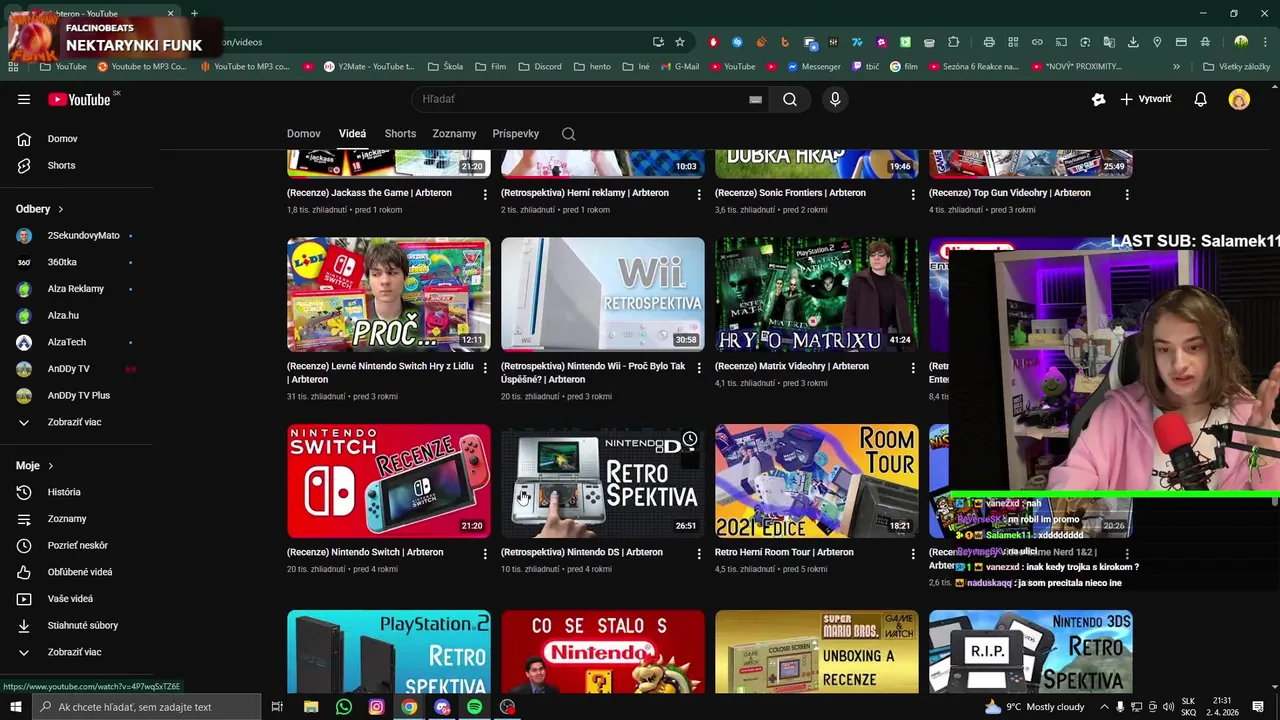The width and height of the screenshot is (1280, 720).
Task: Switch to Domov channel tab
Action: click(304, 134)
